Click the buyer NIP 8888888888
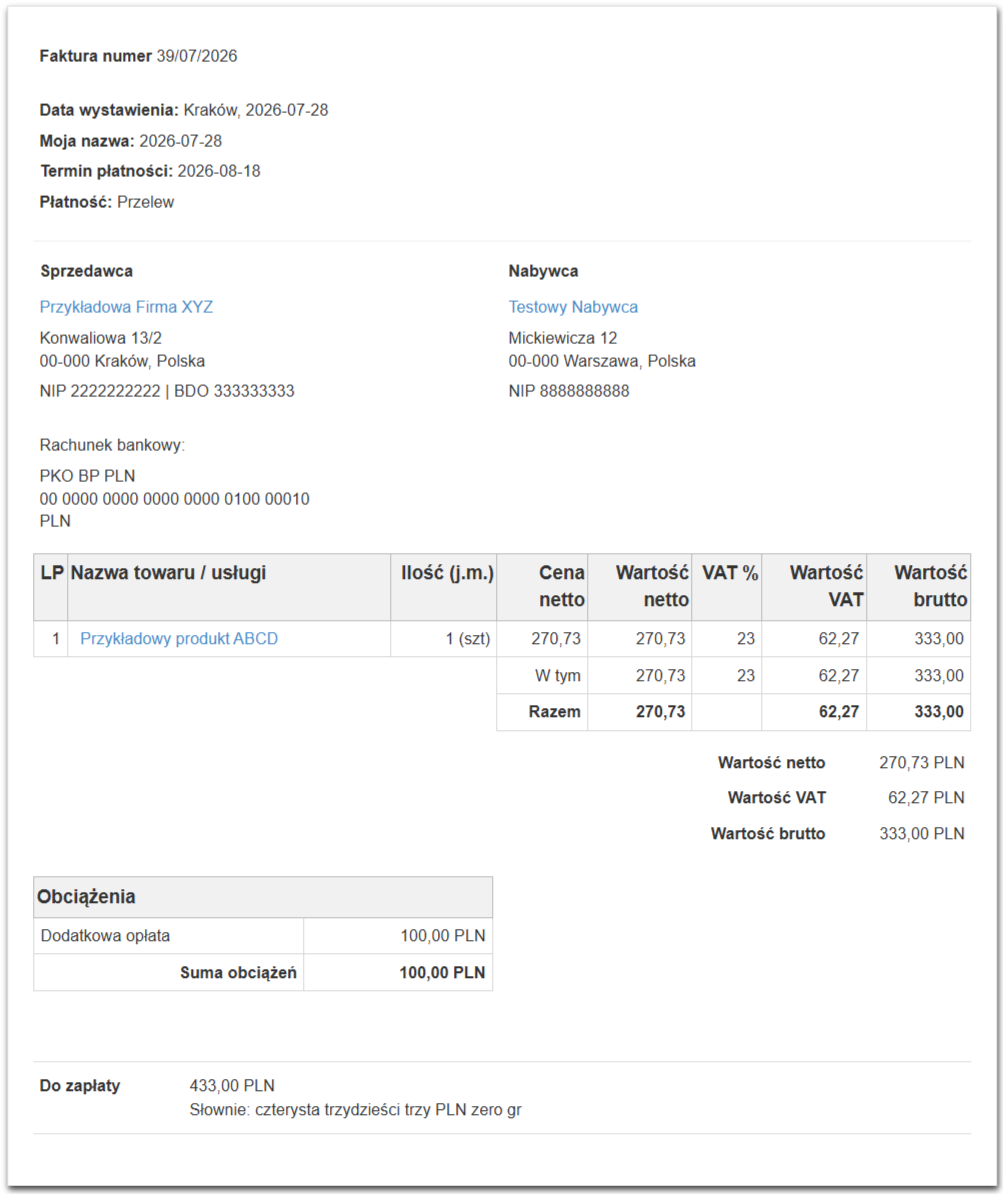1003x1194 pixels. pyautogui.click(x=569, y=391)
